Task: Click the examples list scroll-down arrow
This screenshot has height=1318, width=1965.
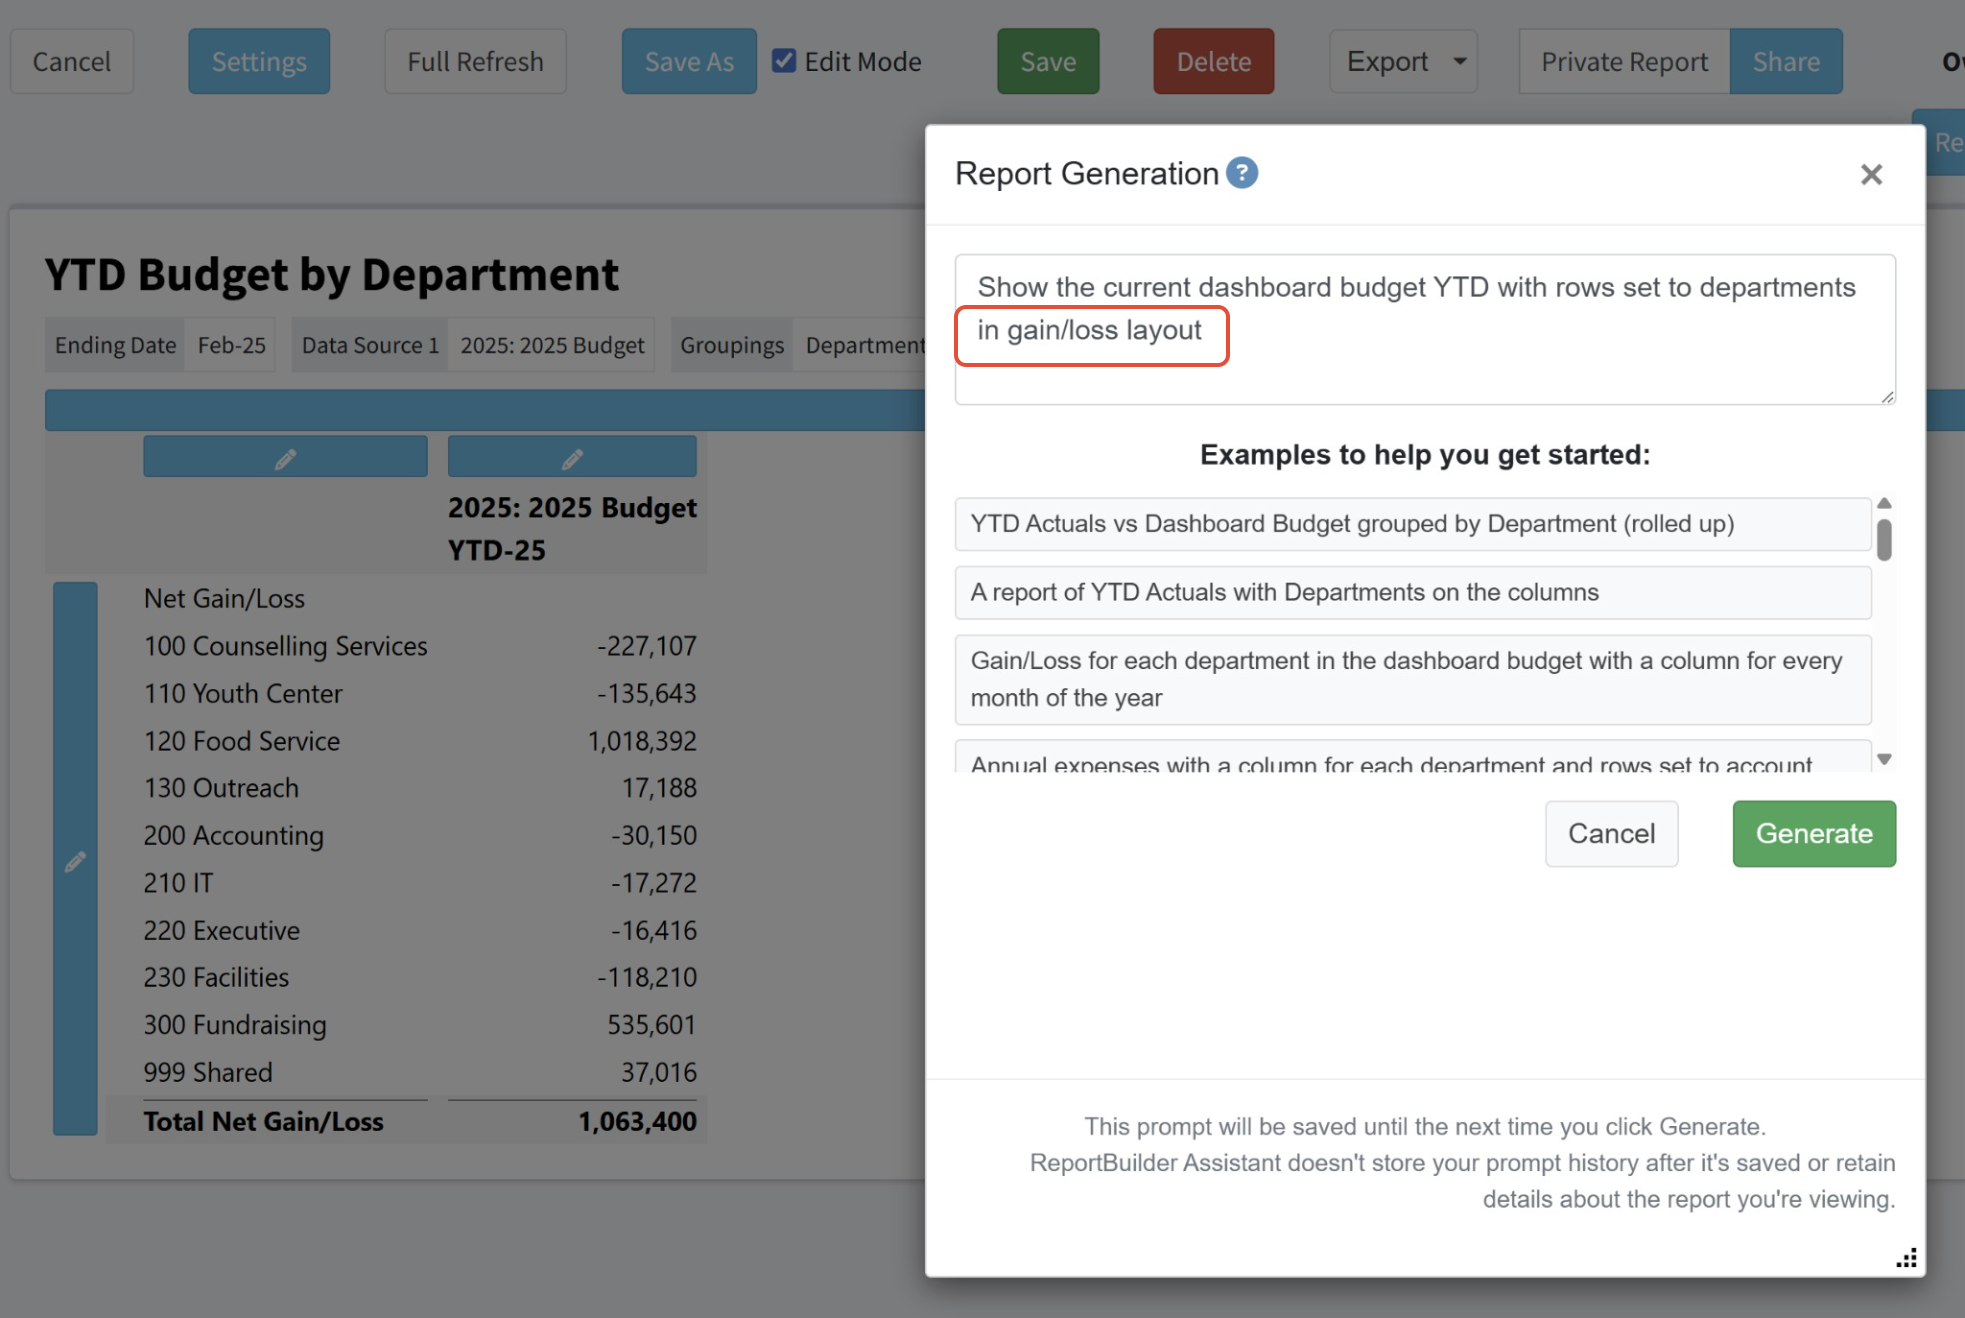Action: 1884,759
